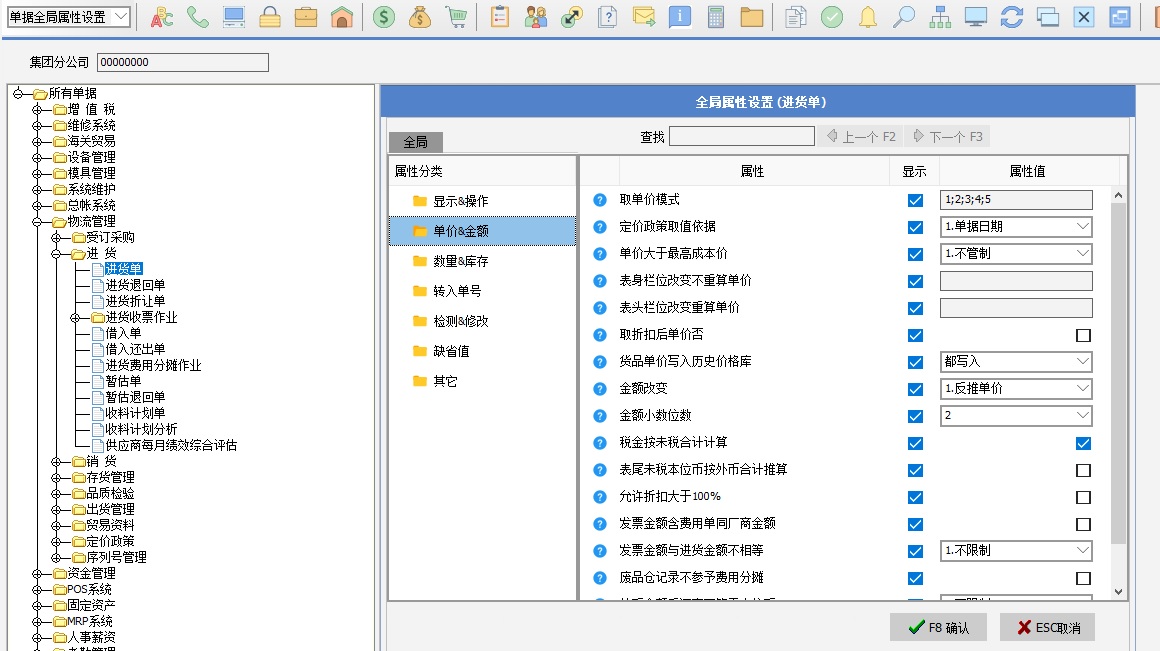The image size is (1160, 651).
Task: Switch to the 全局 tab
Action: coord(415,143)
